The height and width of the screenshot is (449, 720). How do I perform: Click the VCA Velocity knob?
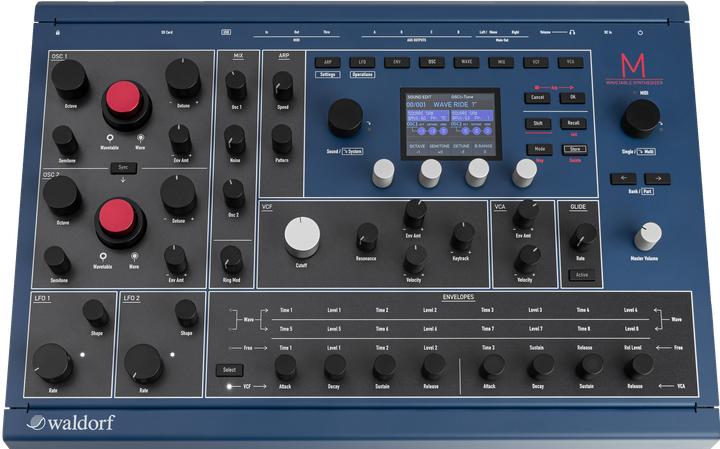click(x=527, y=259)
